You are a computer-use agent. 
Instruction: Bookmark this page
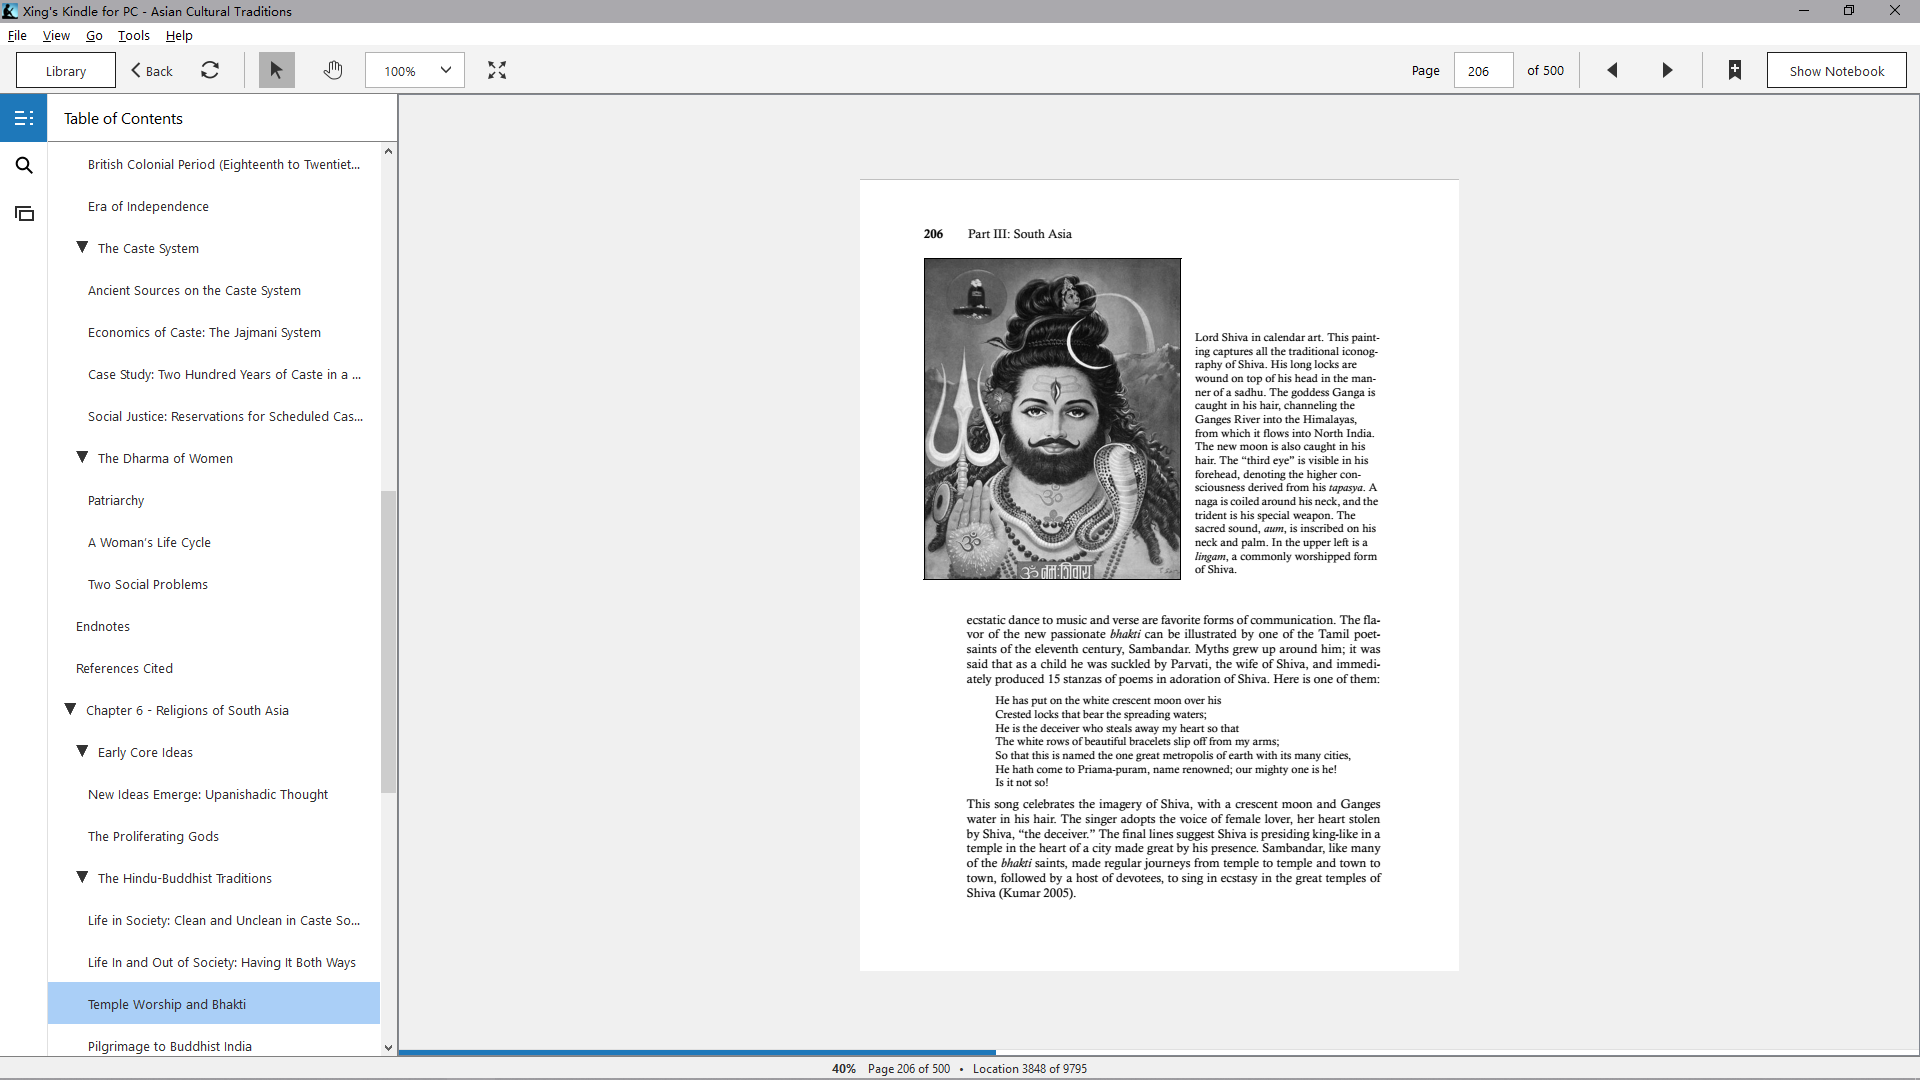1735,70
